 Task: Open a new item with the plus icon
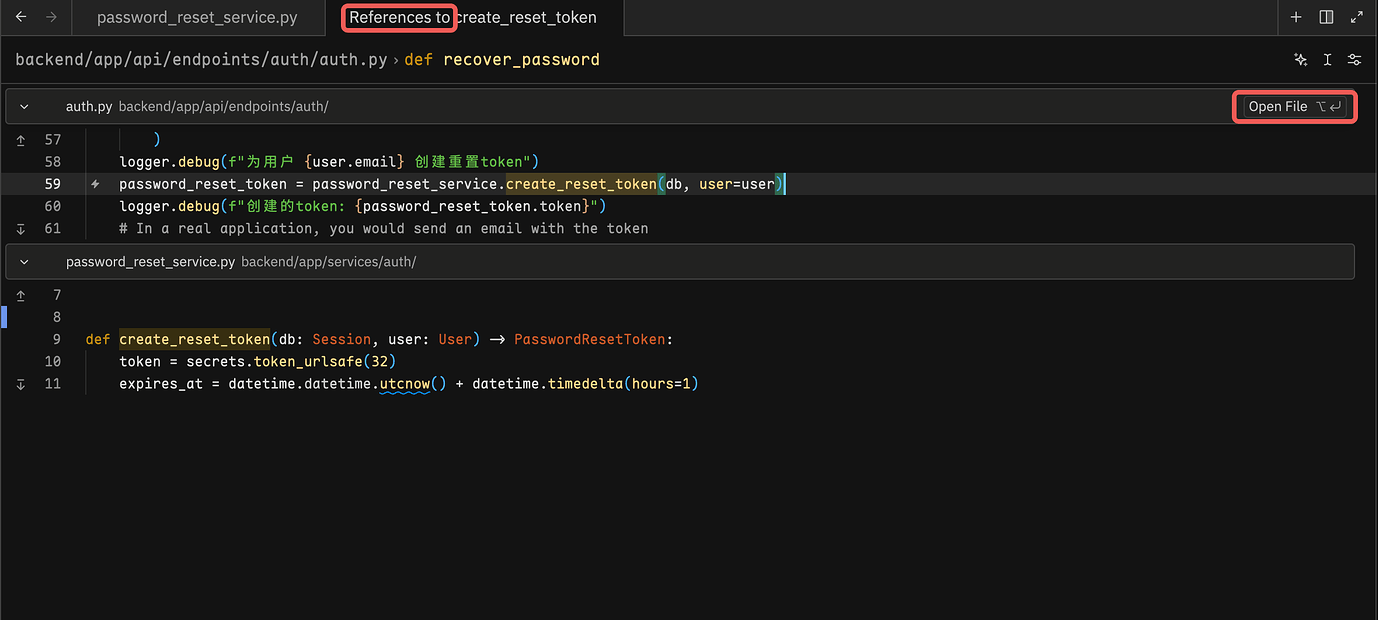point(1296,17)
